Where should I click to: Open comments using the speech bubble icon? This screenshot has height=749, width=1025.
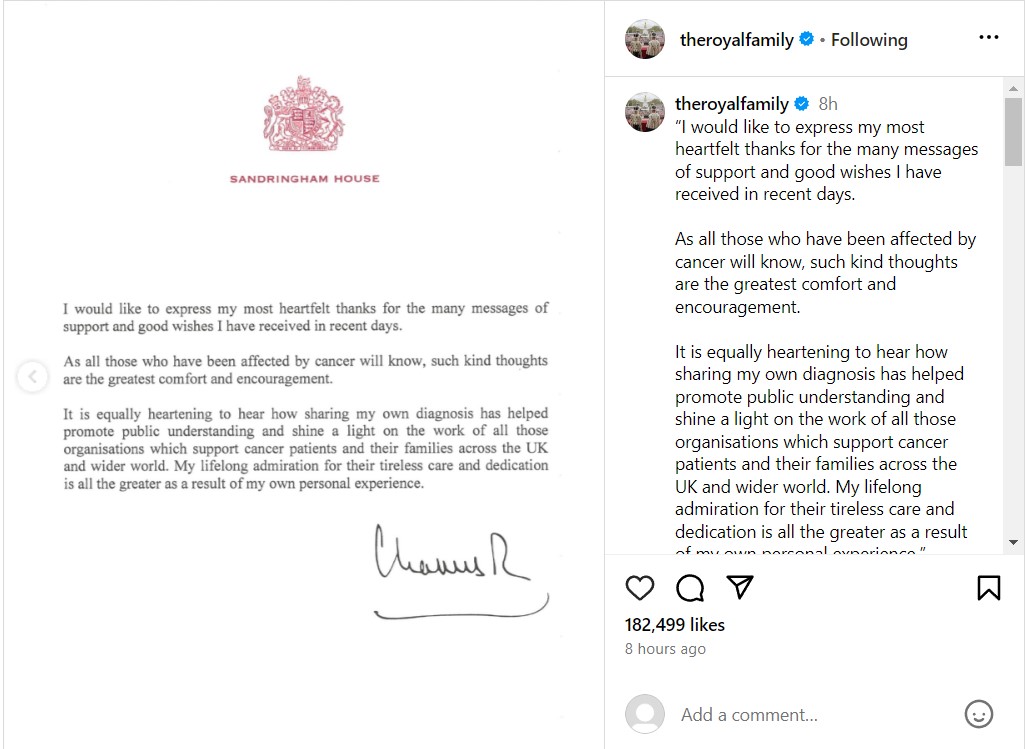coord(690,587)
